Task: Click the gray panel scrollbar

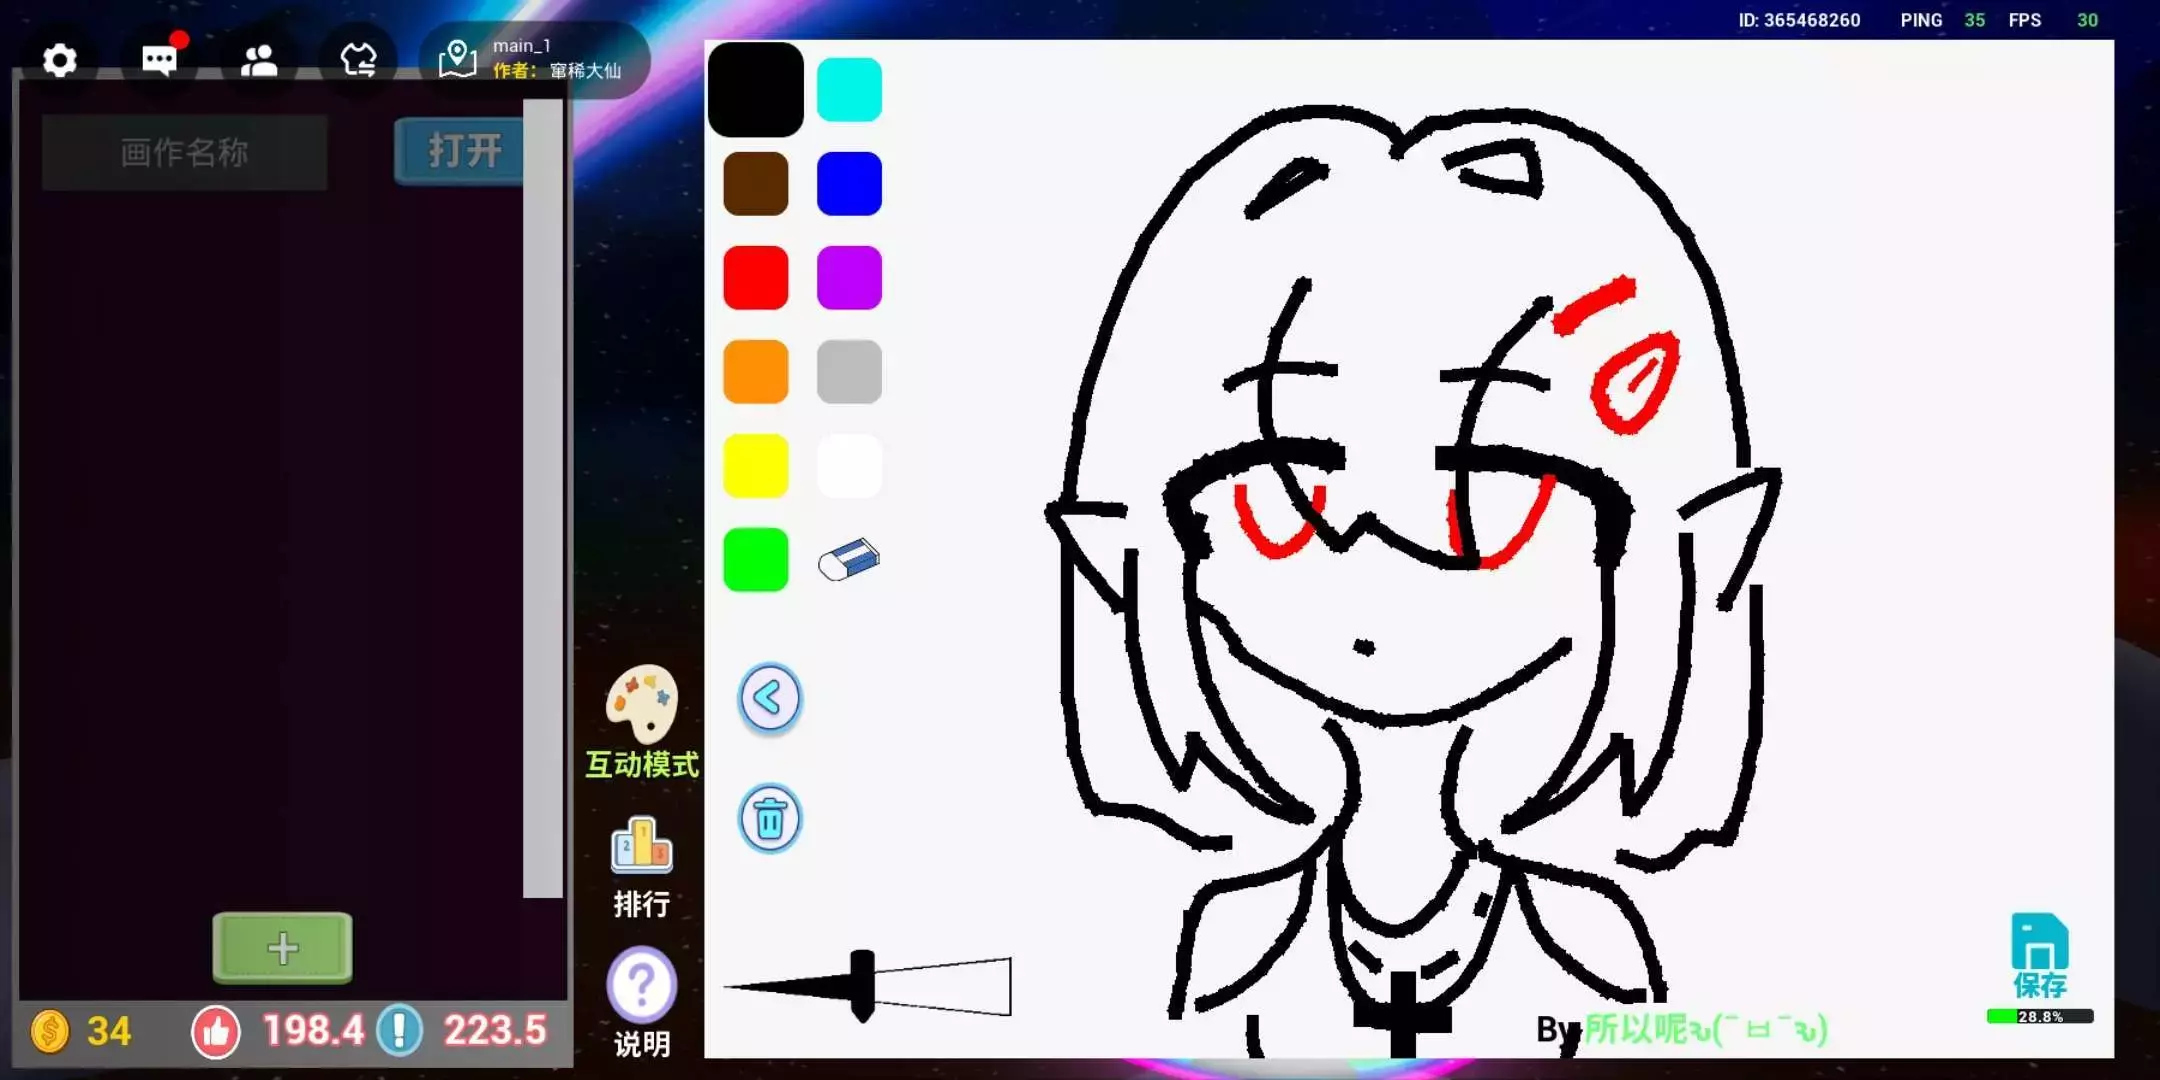Action: coord(543,500)
